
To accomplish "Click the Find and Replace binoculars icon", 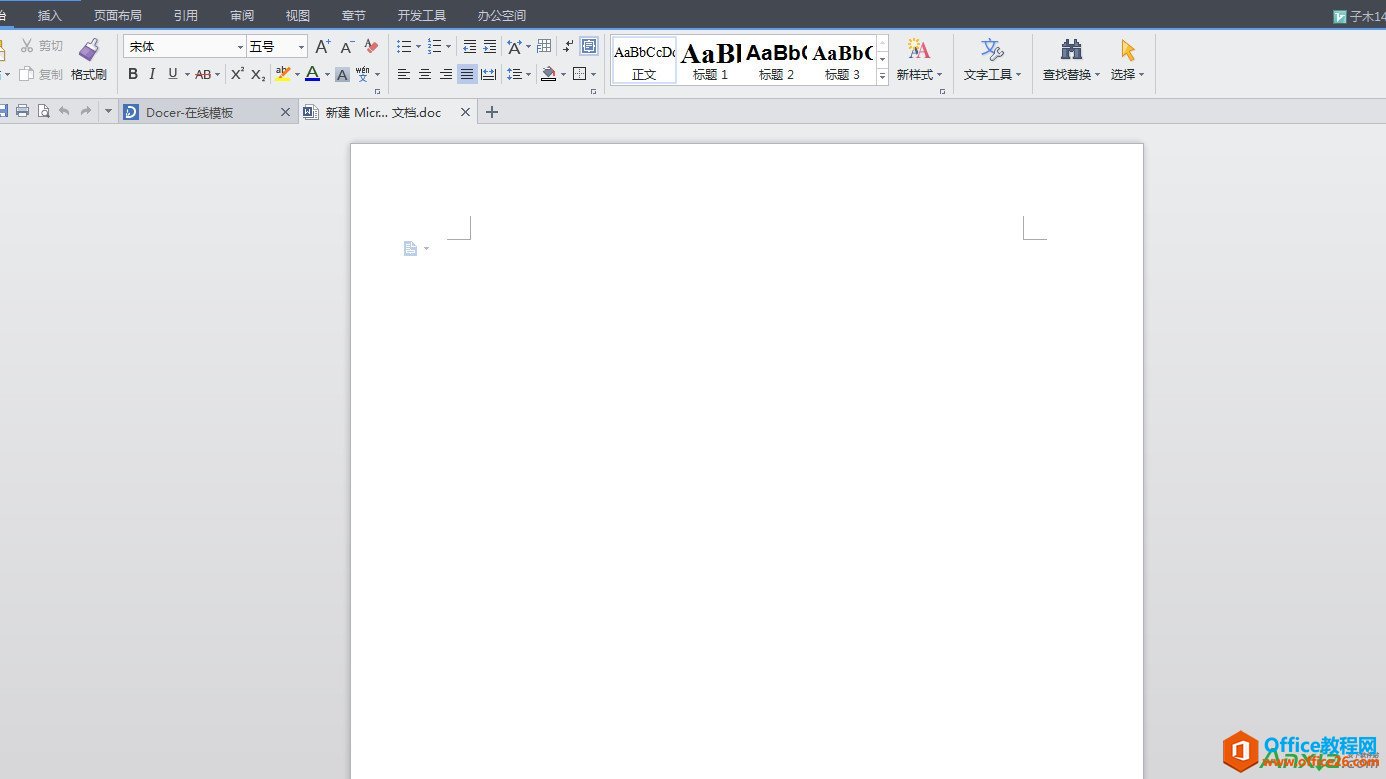I will [1071, 49].
